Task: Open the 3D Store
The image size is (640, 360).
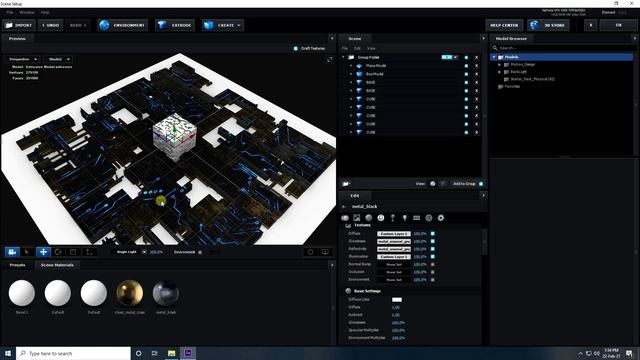Action: pos(548,25)
